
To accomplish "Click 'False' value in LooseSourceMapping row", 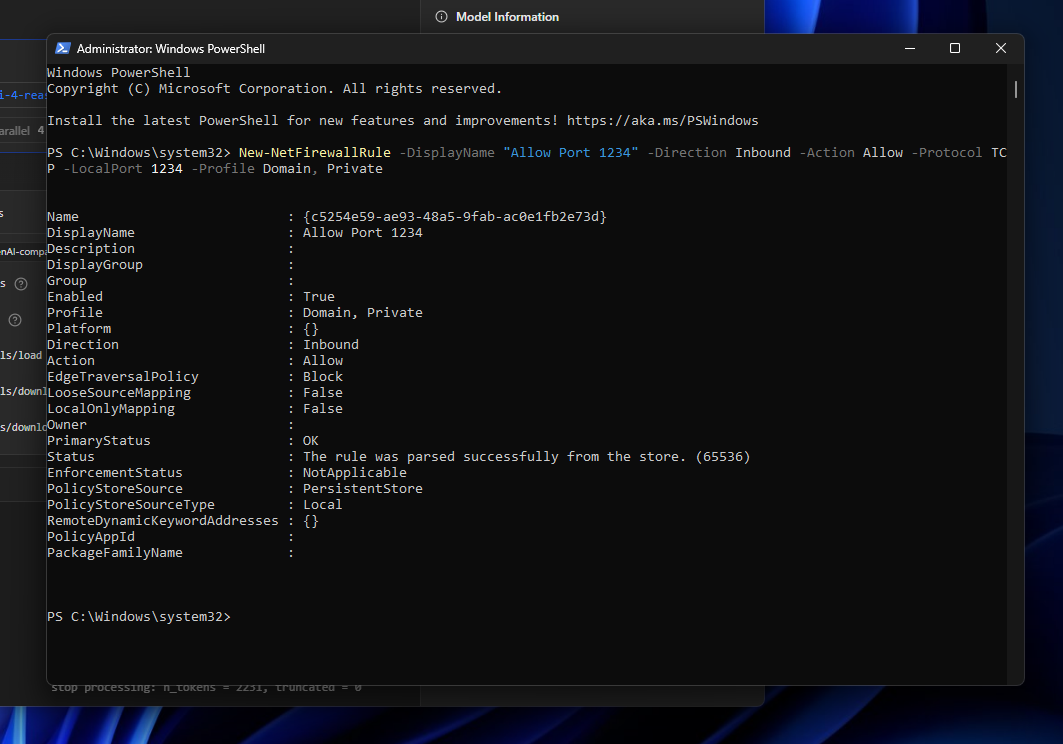I will (x=323, y=393).
